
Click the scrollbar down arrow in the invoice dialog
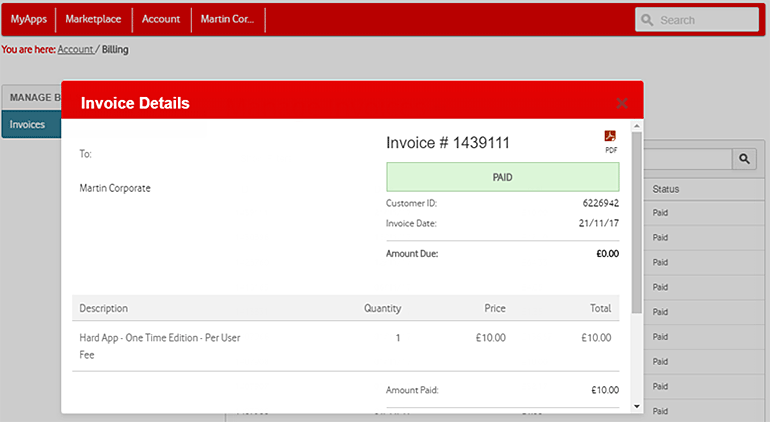(x=637, y=406)
